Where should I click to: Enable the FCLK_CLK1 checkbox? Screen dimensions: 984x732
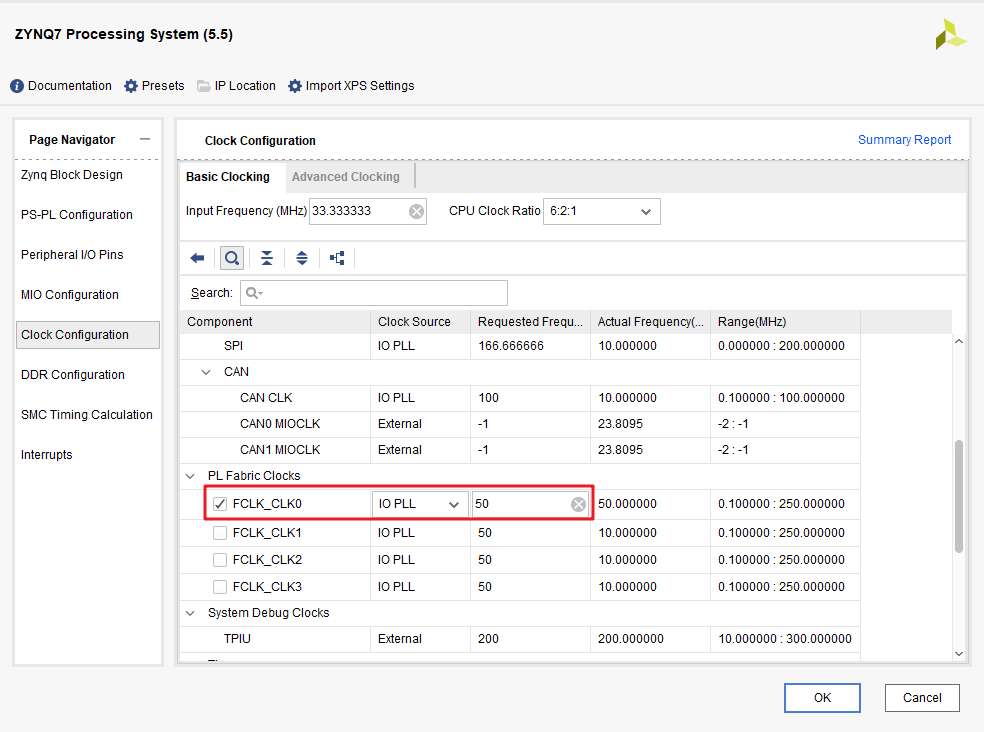coord(220,533)
